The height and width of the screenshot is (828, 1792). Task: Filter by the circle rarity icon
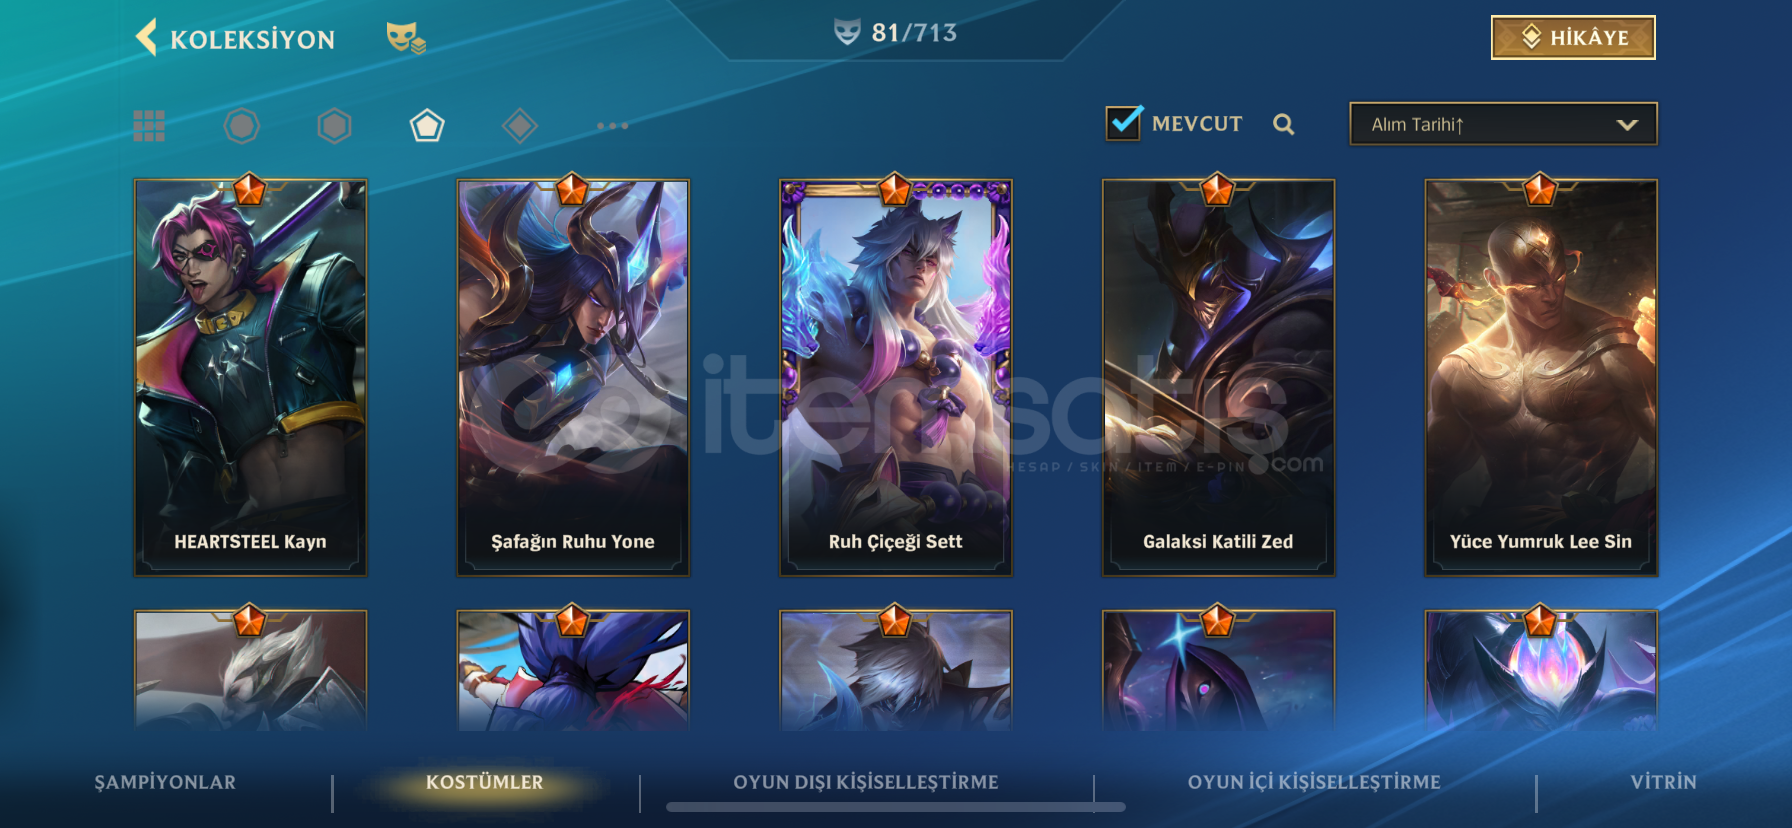(x=241, y=126)
